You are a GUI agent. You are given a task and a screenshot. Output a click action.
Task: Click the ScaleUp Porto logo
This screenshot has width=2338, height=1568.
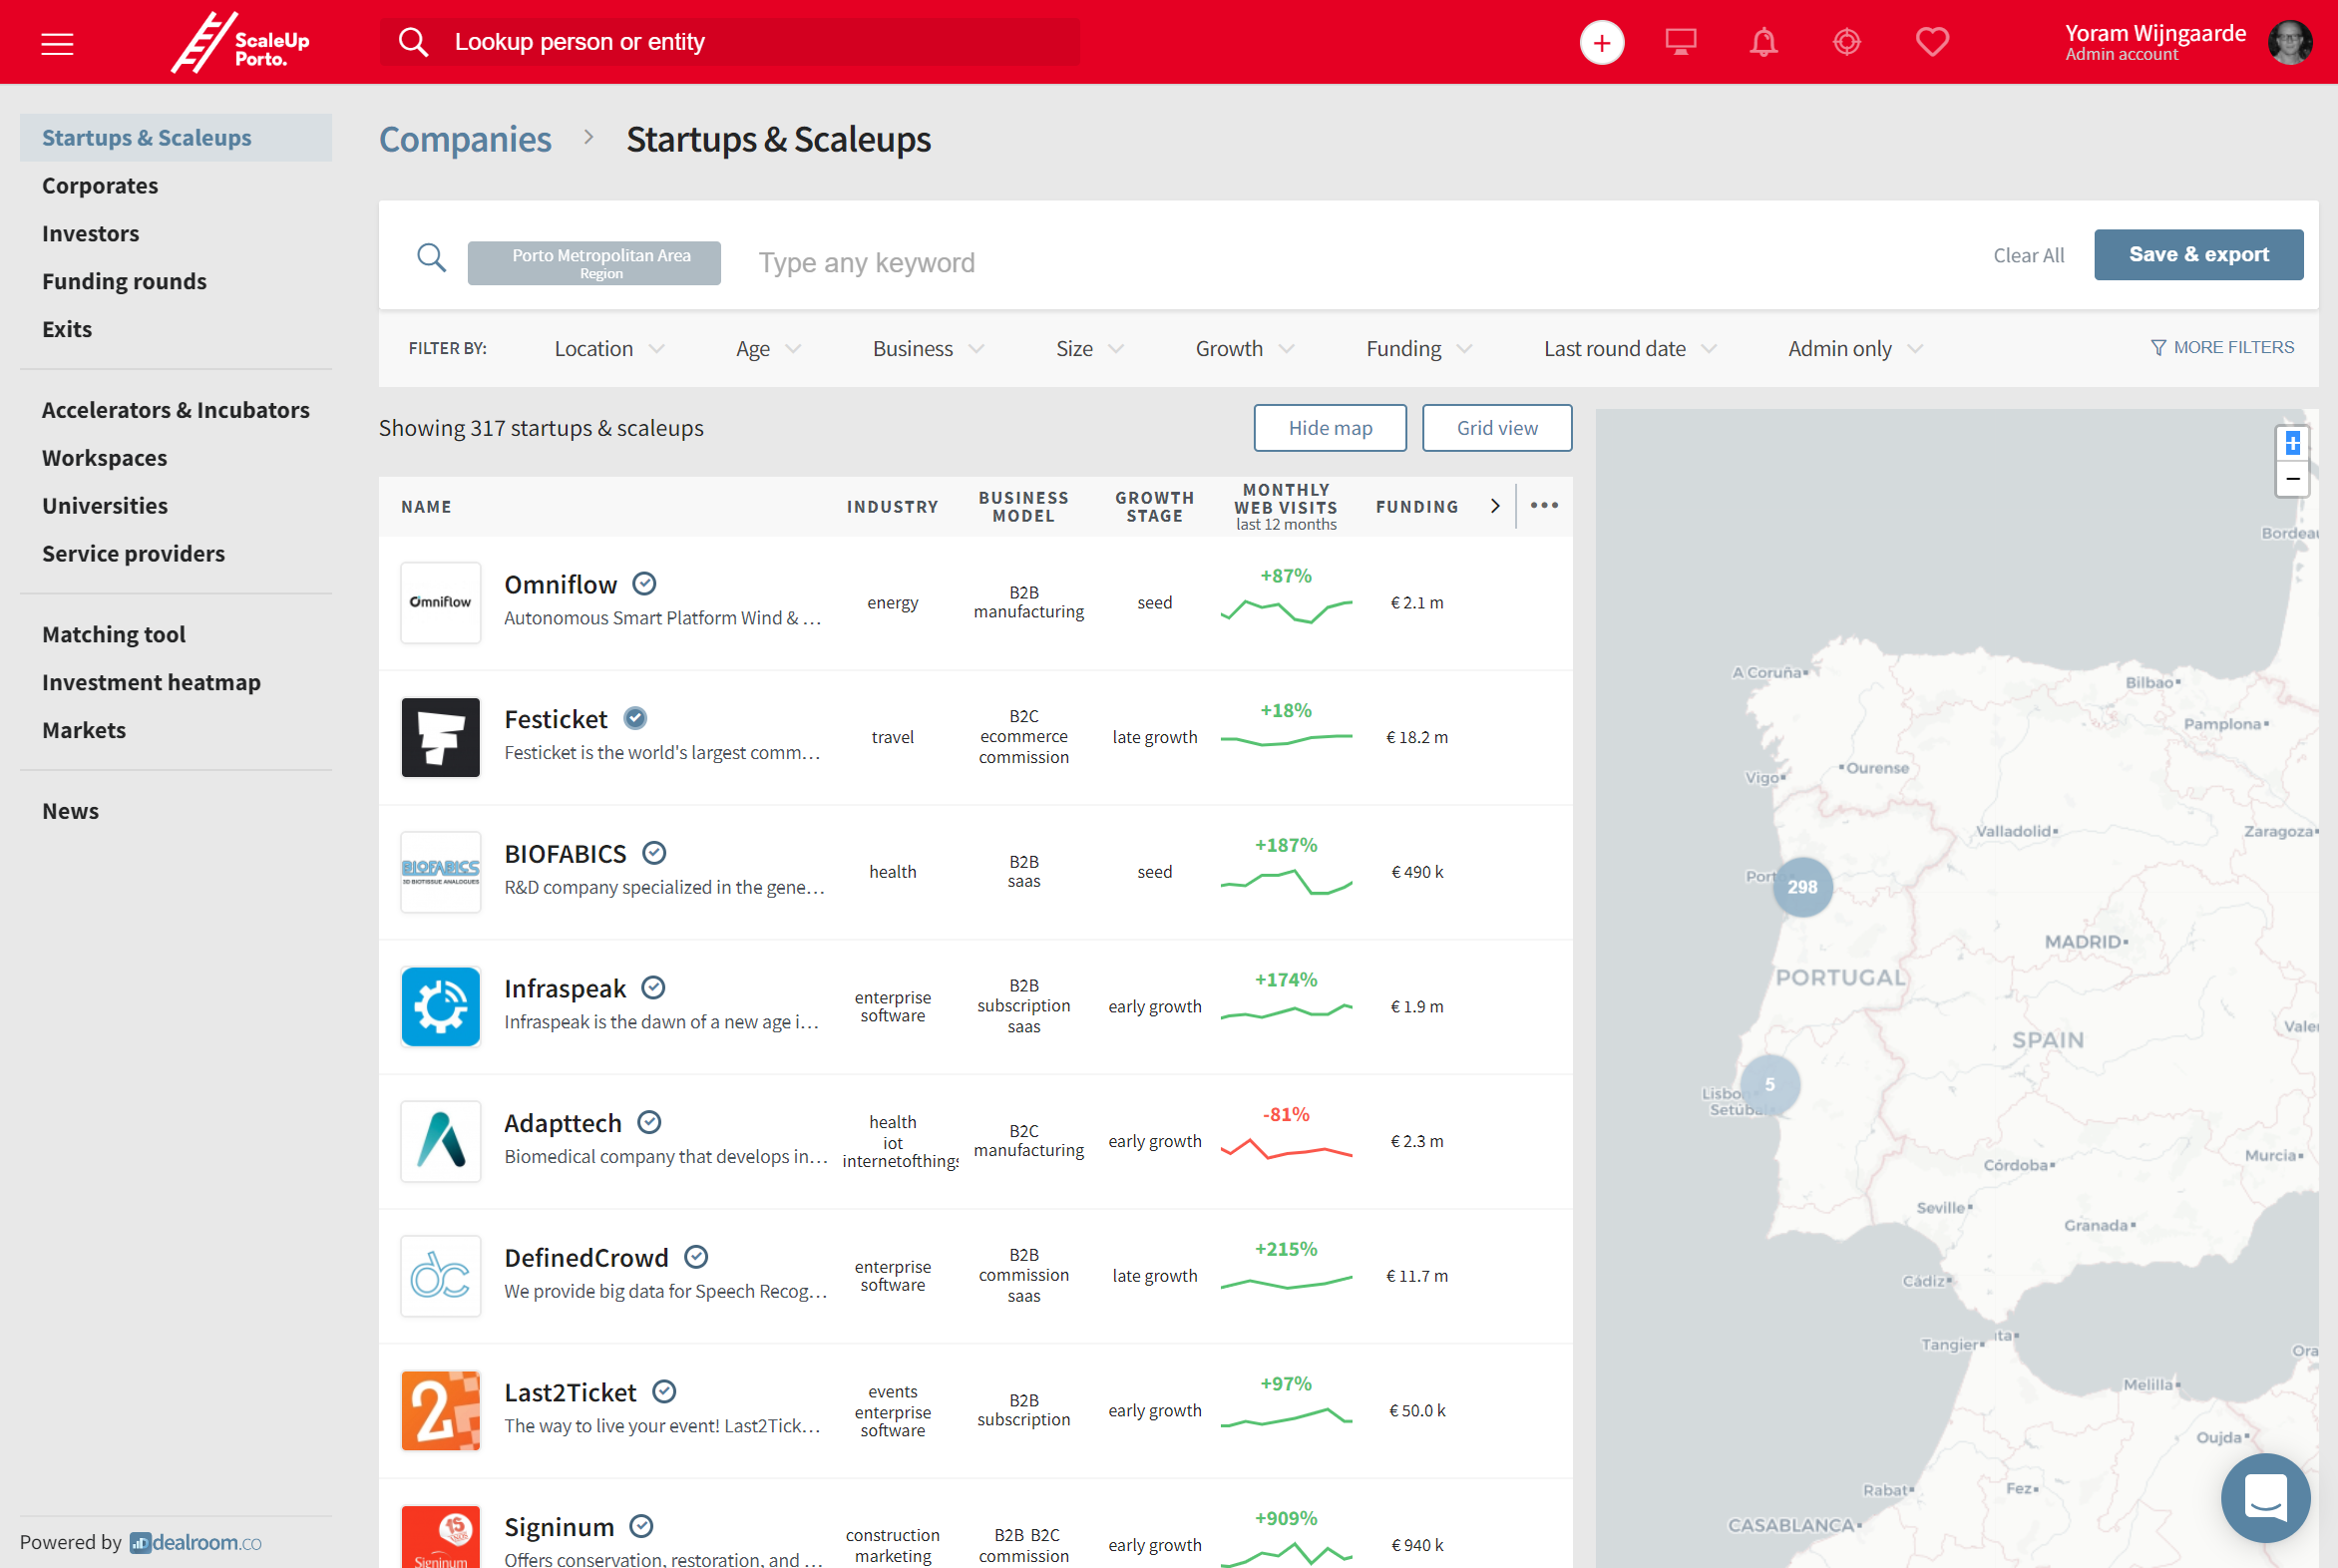240,43
